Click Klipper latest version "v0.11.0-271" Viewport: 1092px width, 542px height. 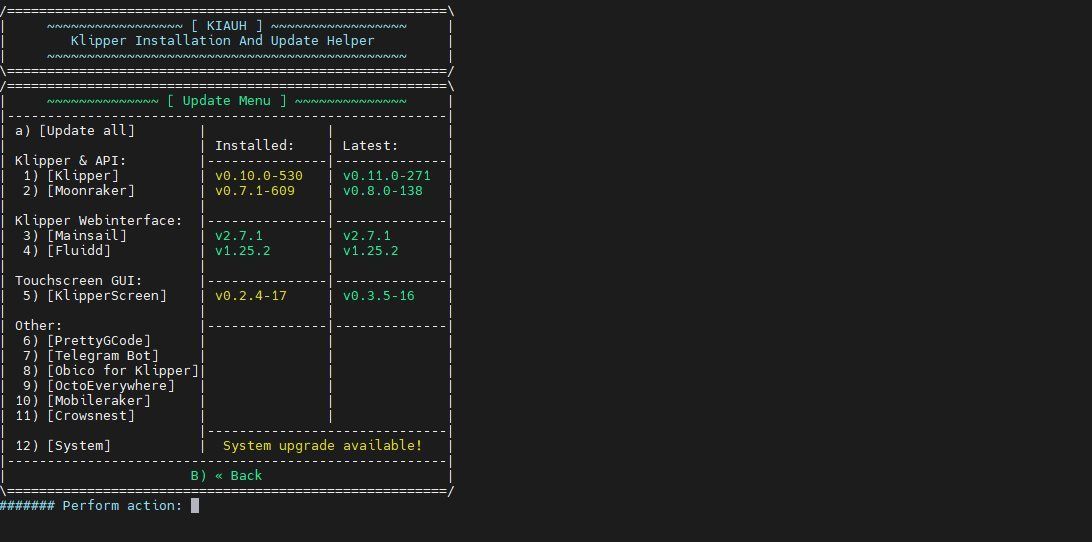(x=387, y=176)
